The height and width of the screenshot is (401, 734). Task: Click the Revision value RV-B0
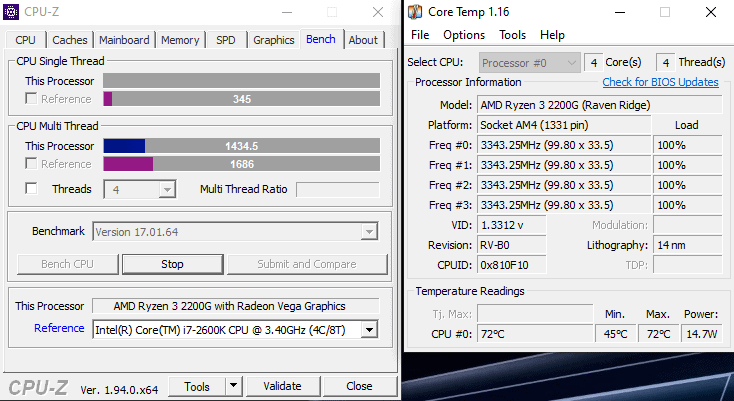[512, 245]
